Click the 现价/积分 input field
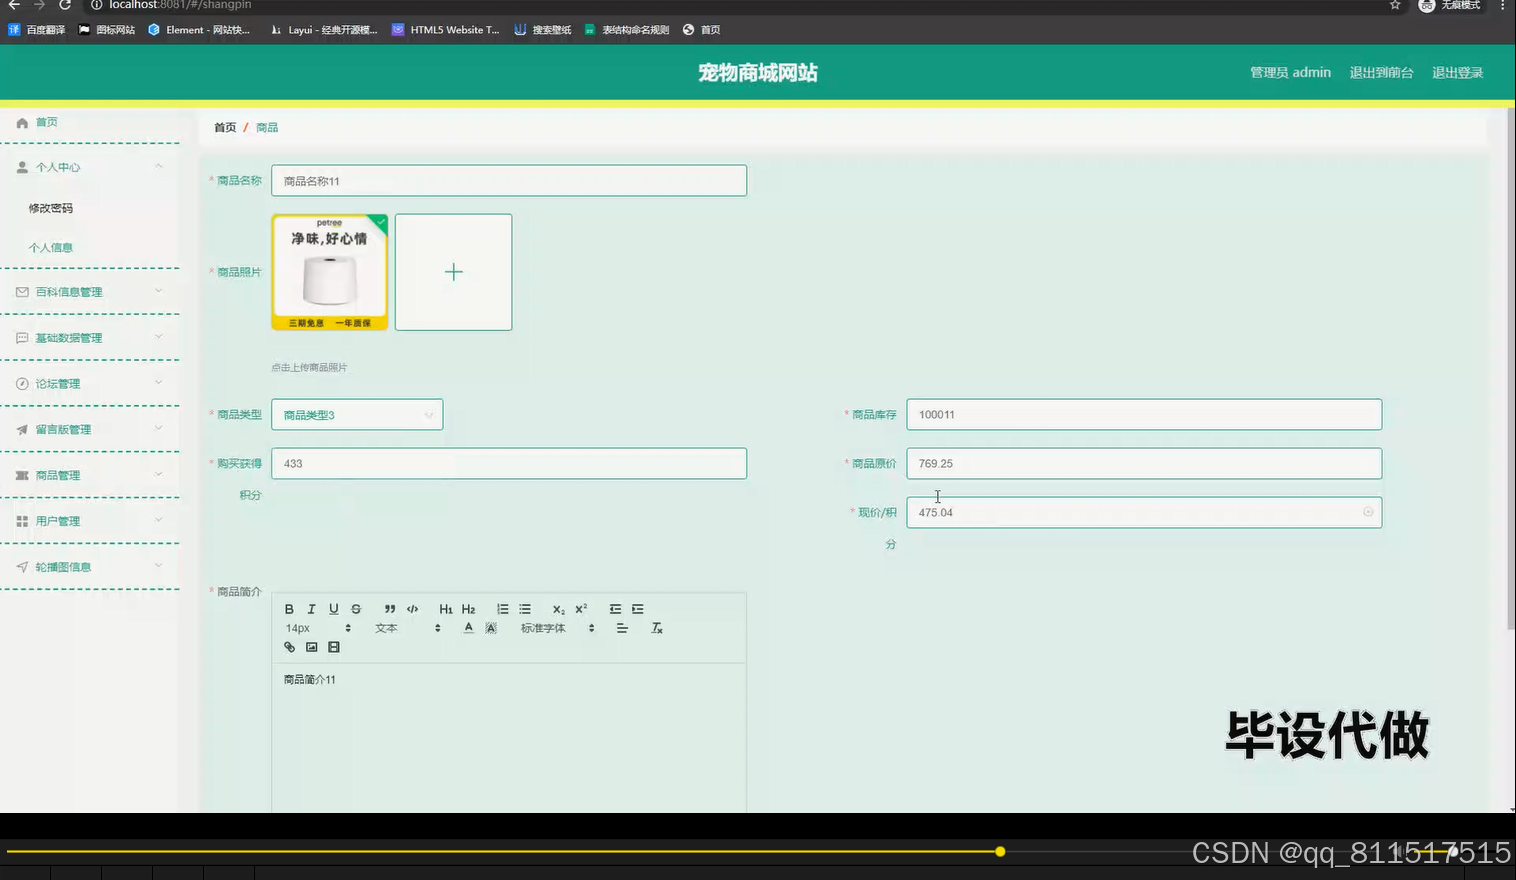The height and width of the screenshot is (880, 1516). pos(1144,512)
